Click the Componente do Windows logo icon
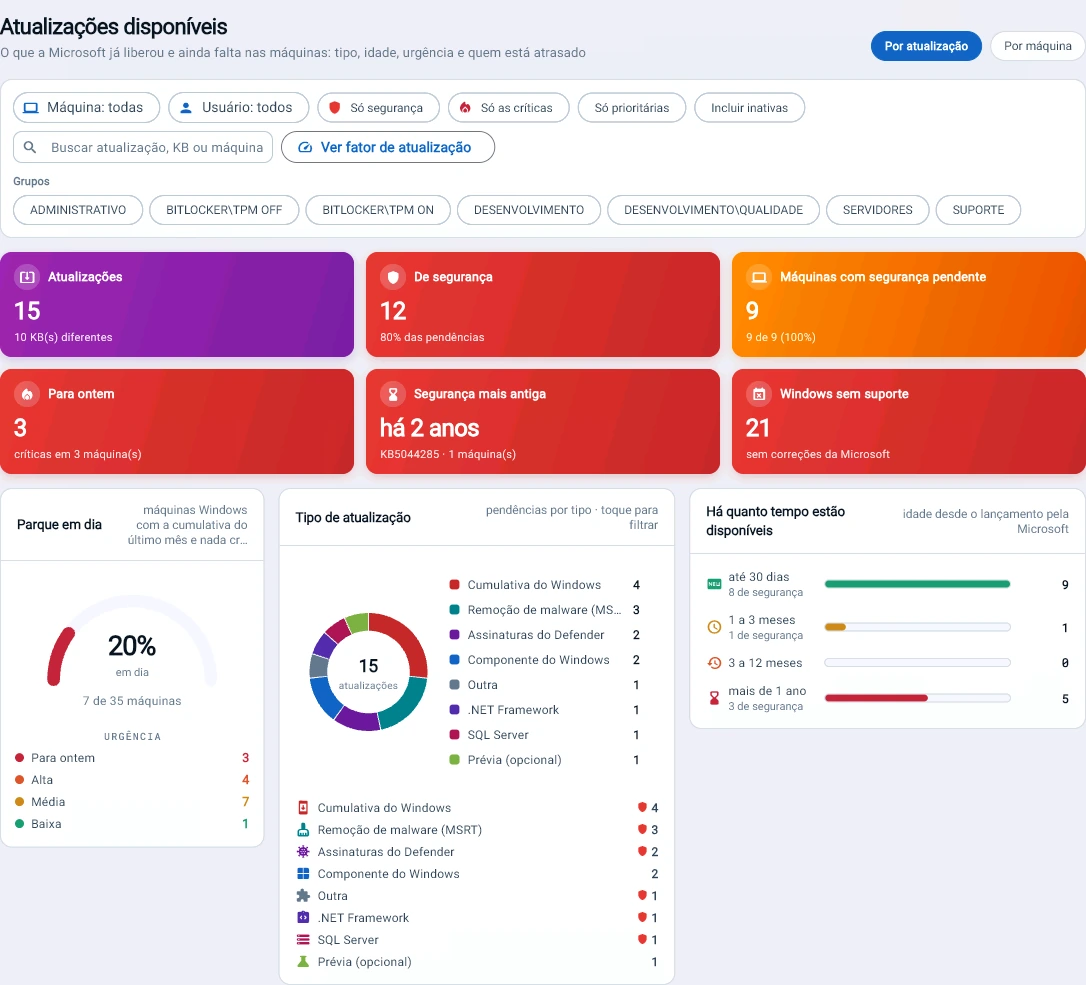 pyautogui.click(x=303, y=874)
